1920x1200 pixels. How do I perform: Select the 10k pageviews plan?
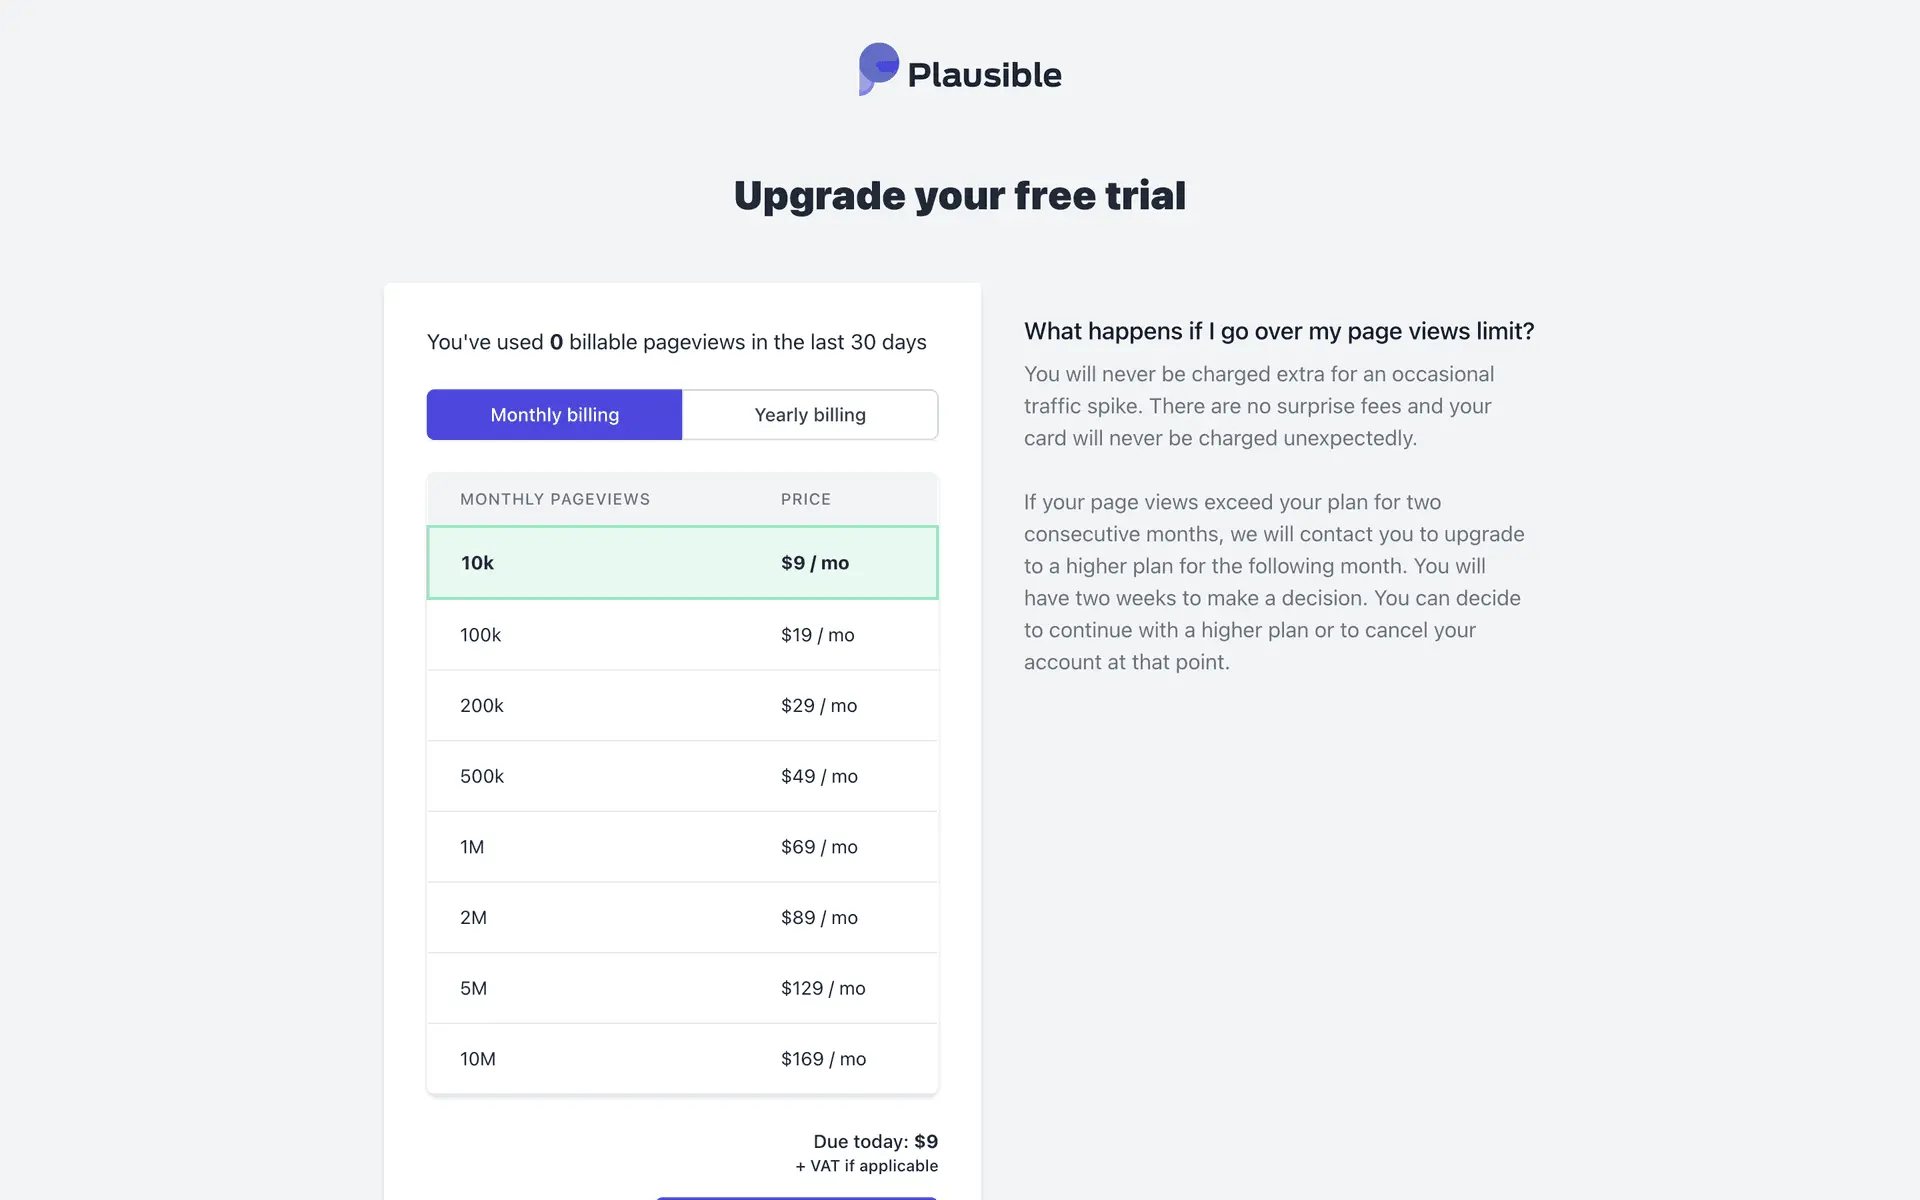(682, 563)
